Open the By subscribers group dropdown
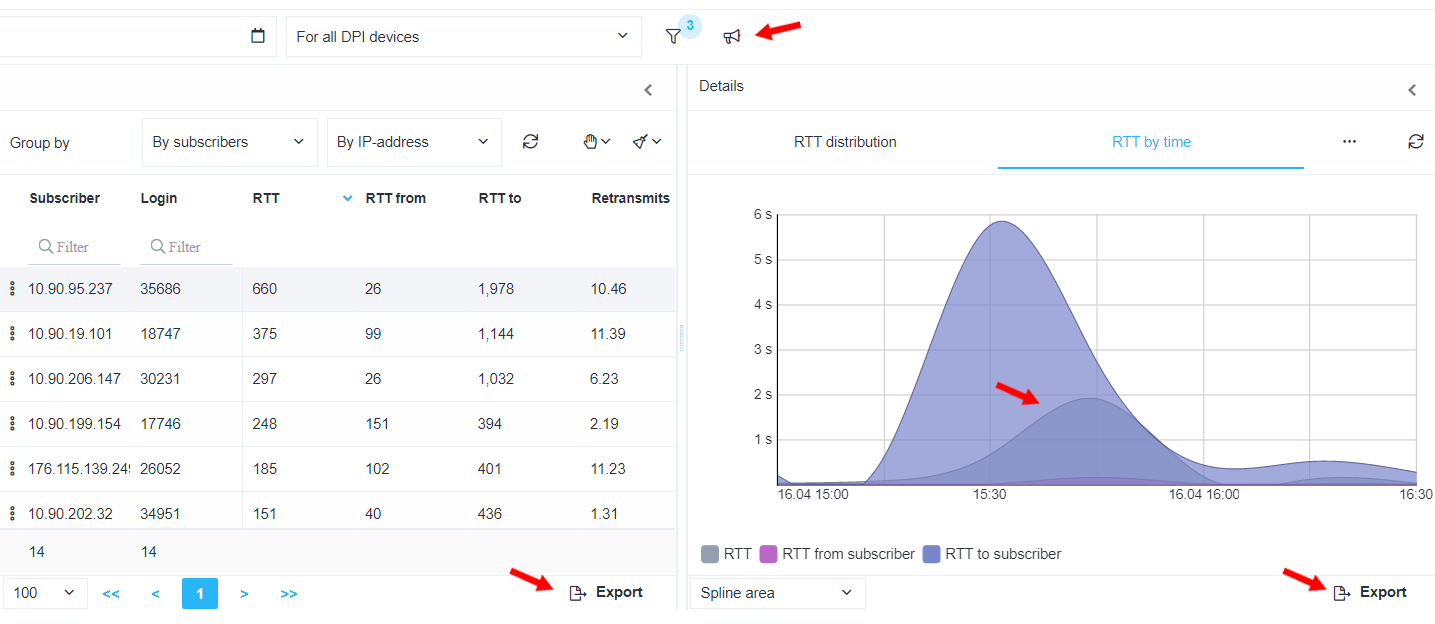Image resolution: width=1435 pixels, height=624 pixels. pyautogui.click(x=229, y=142)
